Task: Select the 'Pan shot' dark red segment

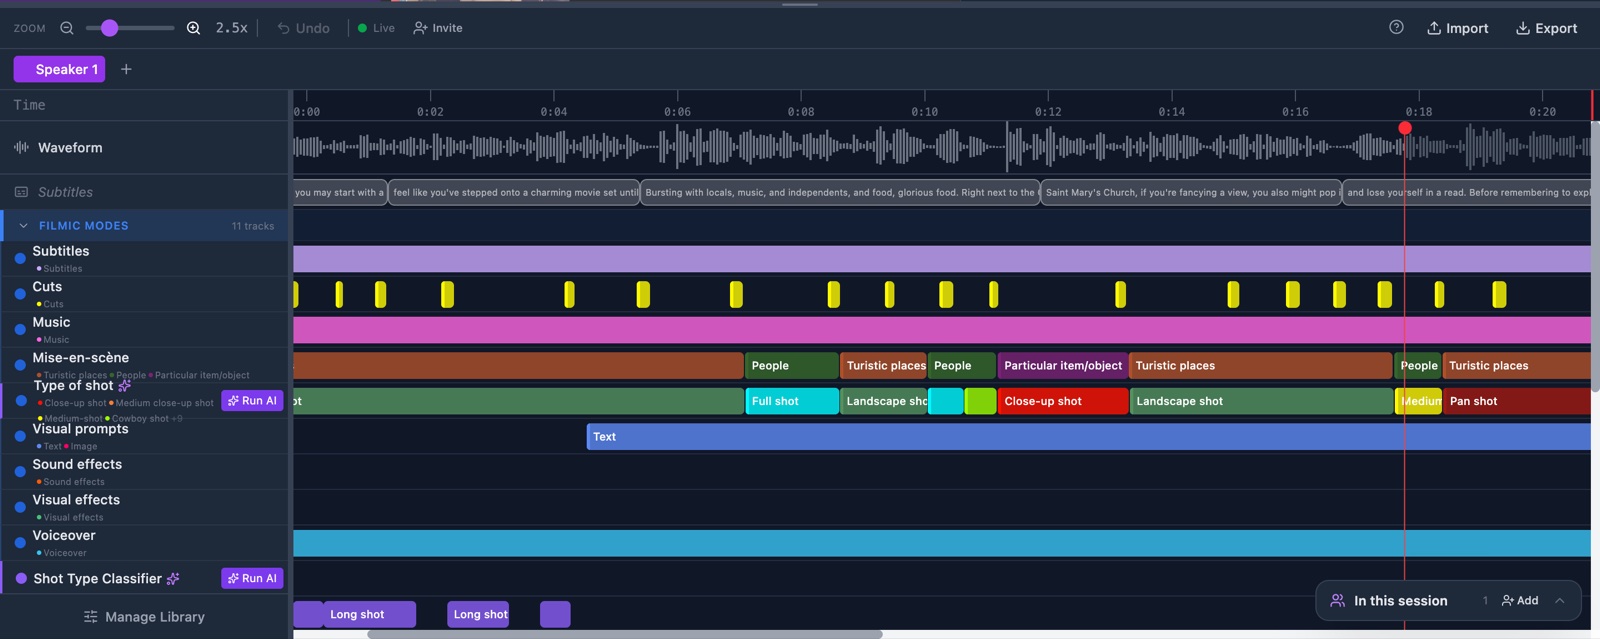Action: (x=1517, y=401)
